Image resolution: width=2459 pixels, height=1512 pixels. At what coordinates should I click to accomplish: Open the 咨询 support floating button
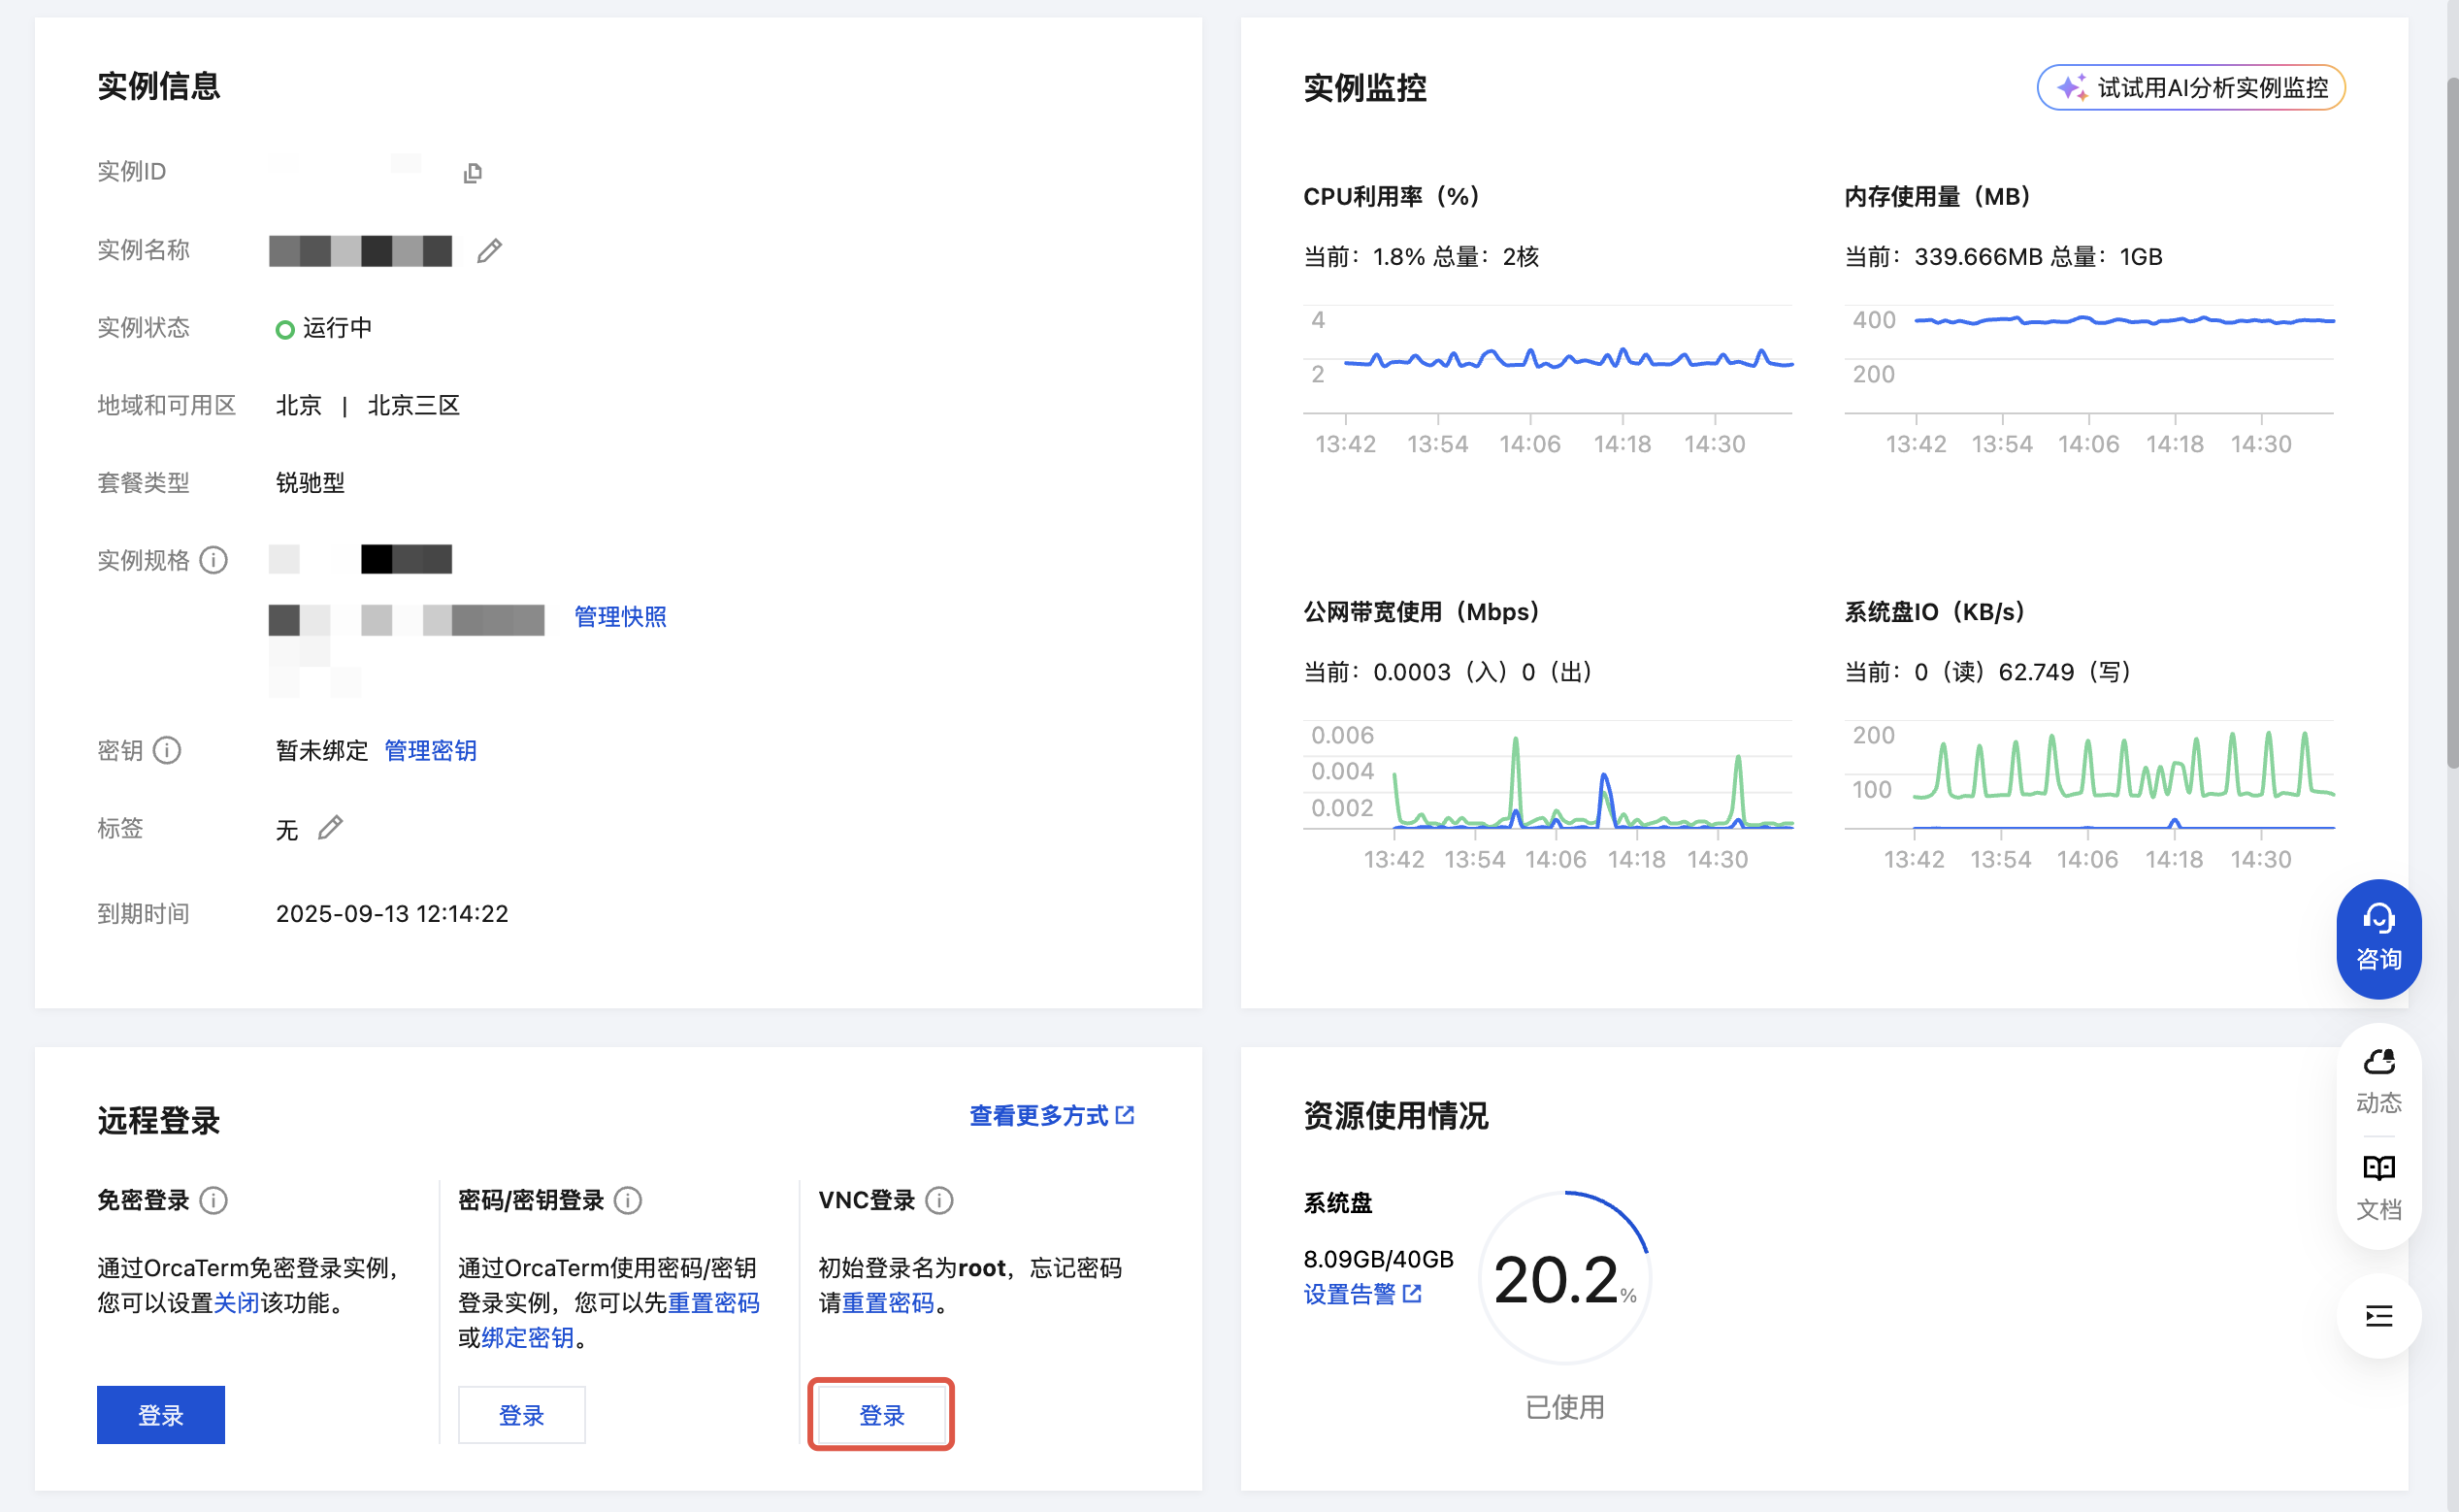point(2378,938)
